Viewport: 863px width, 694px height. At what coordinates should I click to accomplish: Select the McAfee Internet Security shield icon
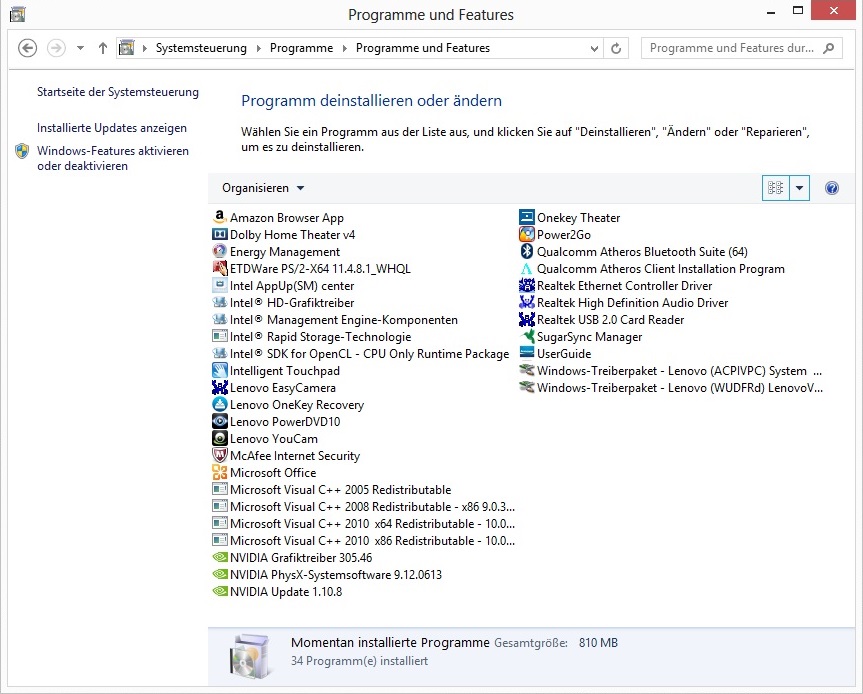click(x=220, y=456)
